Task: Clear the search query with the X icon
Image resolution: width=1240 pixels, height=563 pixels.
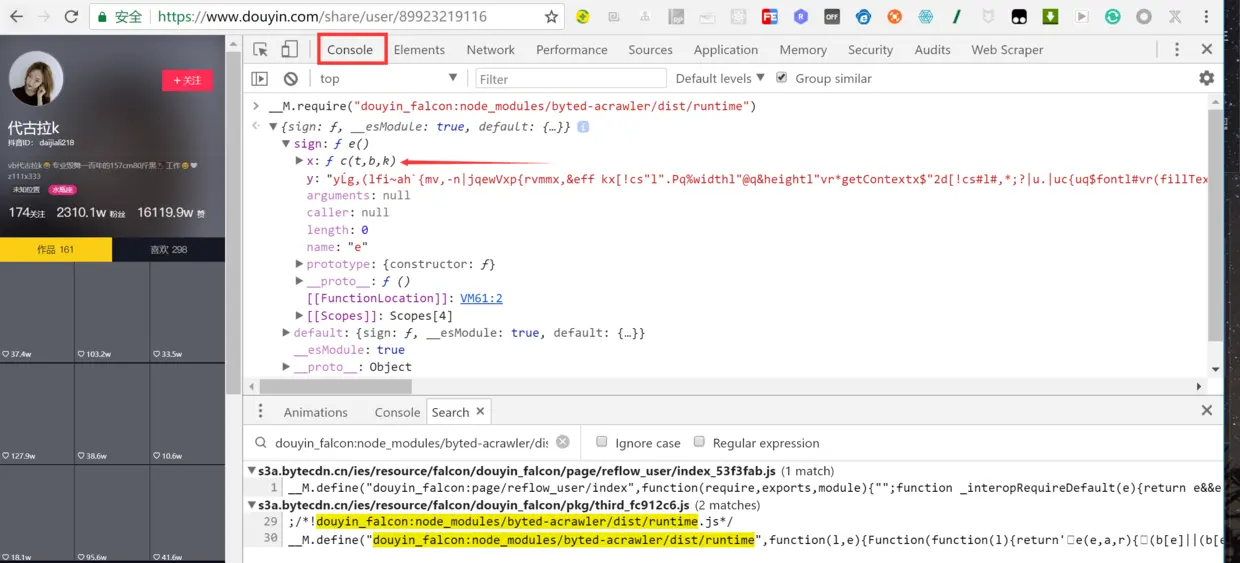Action: [x=563, y=442]
